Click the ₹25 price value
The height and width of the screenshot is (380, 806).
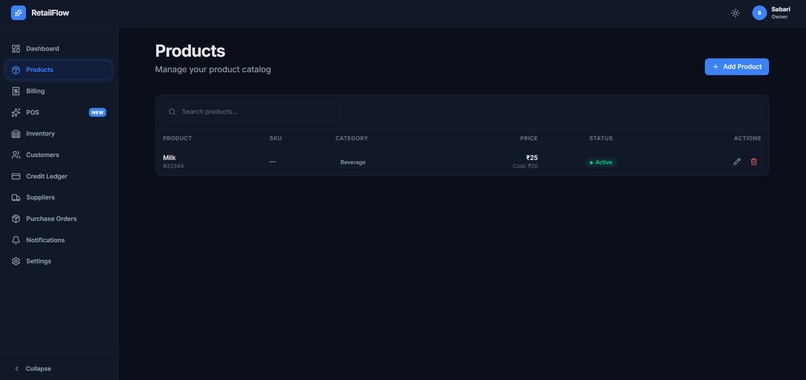(532, 158)
